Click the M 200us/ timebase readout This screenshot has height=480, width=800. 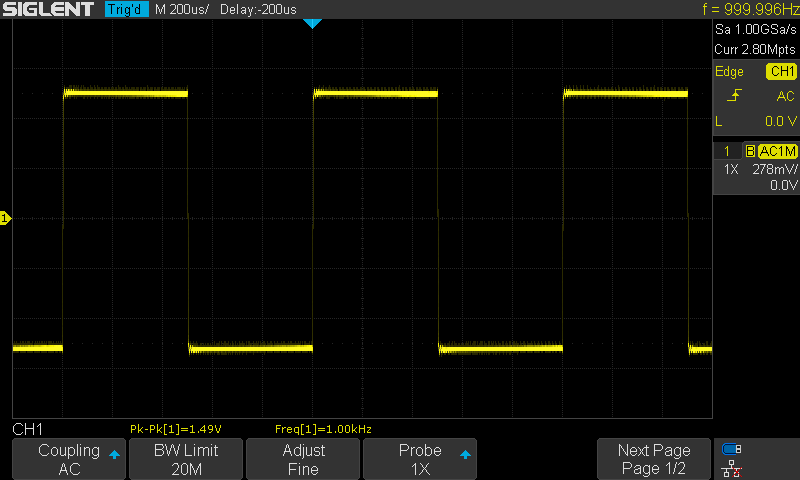[x=182, y=9]
